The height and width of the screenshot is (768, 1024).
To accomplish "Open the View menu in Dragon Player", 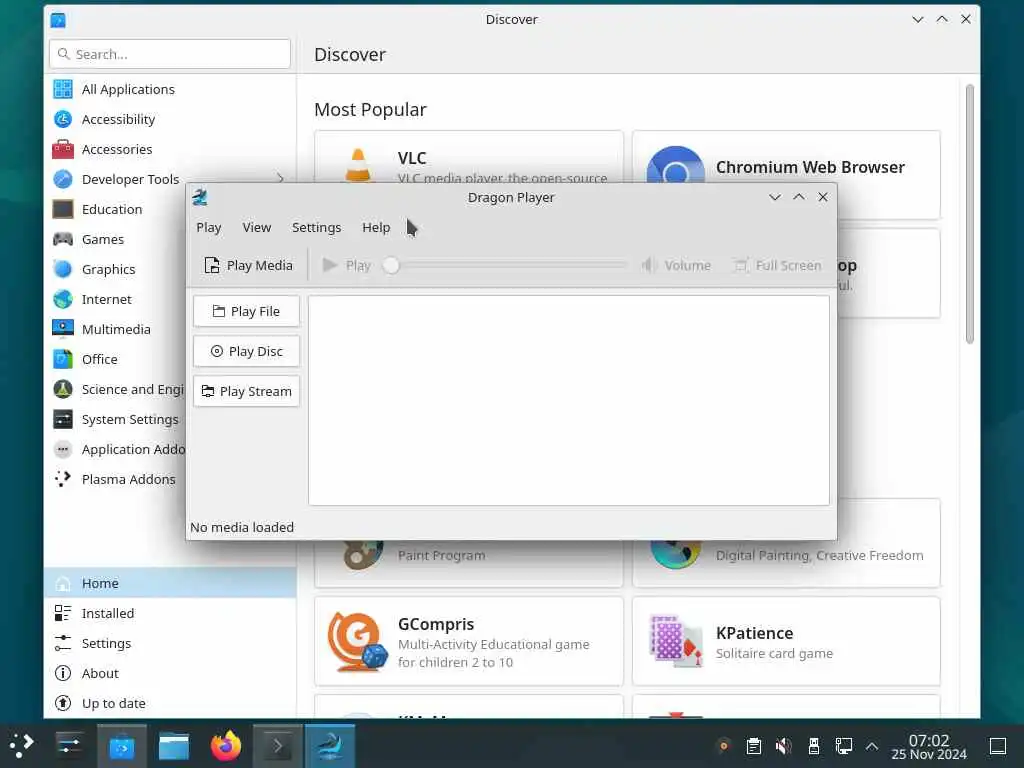I will pos(256,227).
